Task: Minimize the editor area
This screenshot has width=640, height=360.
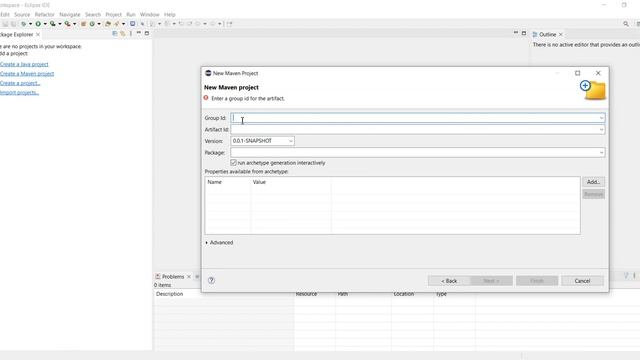Action: (x=516, y=33)
